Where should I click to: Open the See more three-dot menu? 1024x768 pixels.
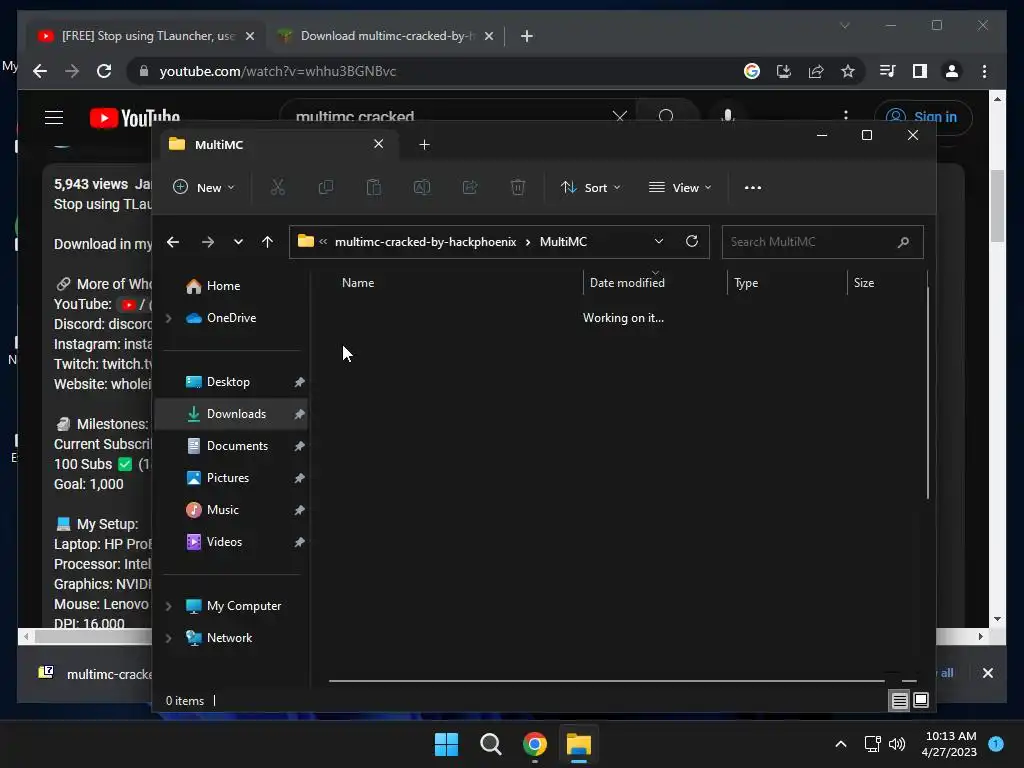[753, 187]
